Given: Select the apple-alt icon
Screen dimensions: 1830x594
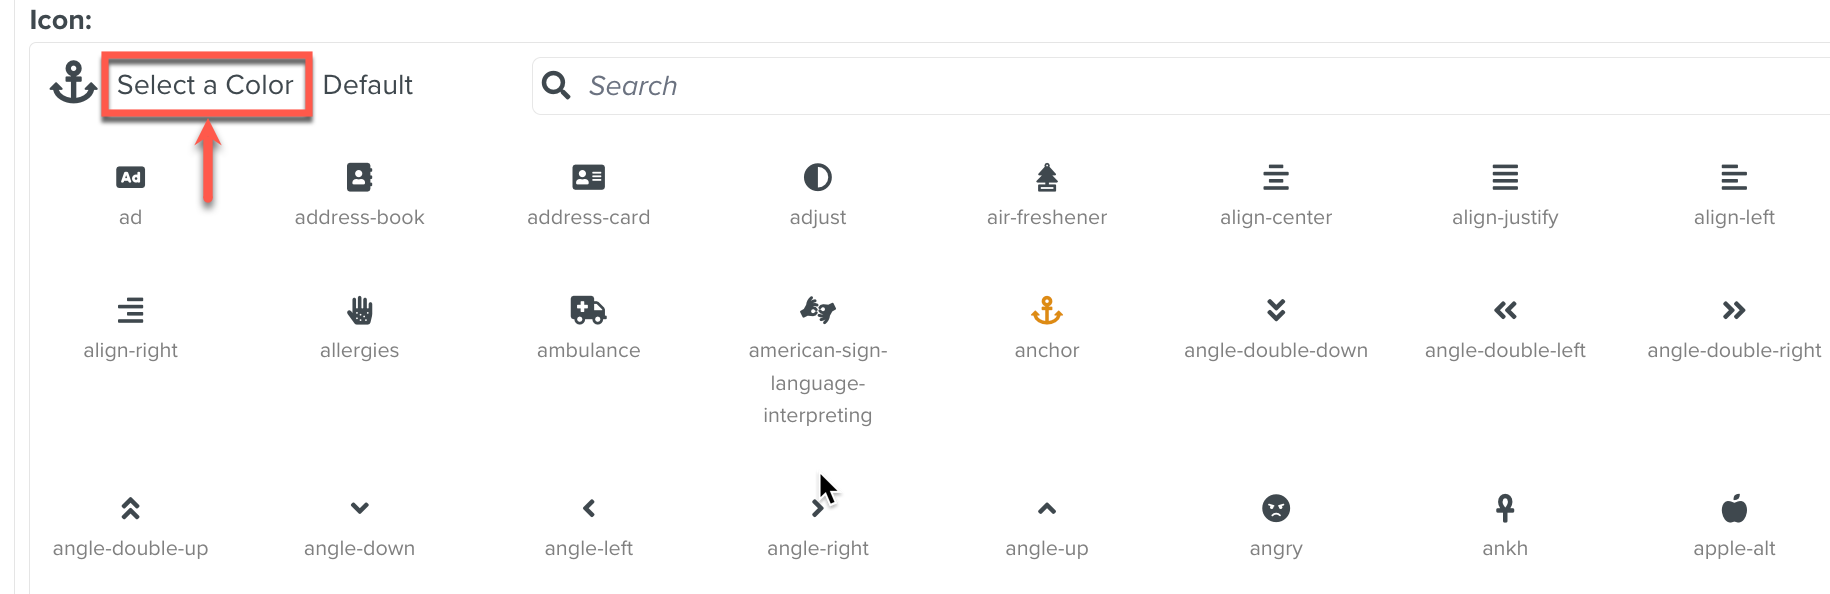Looking at the screenshot, I should click(x=1734, y=508).
